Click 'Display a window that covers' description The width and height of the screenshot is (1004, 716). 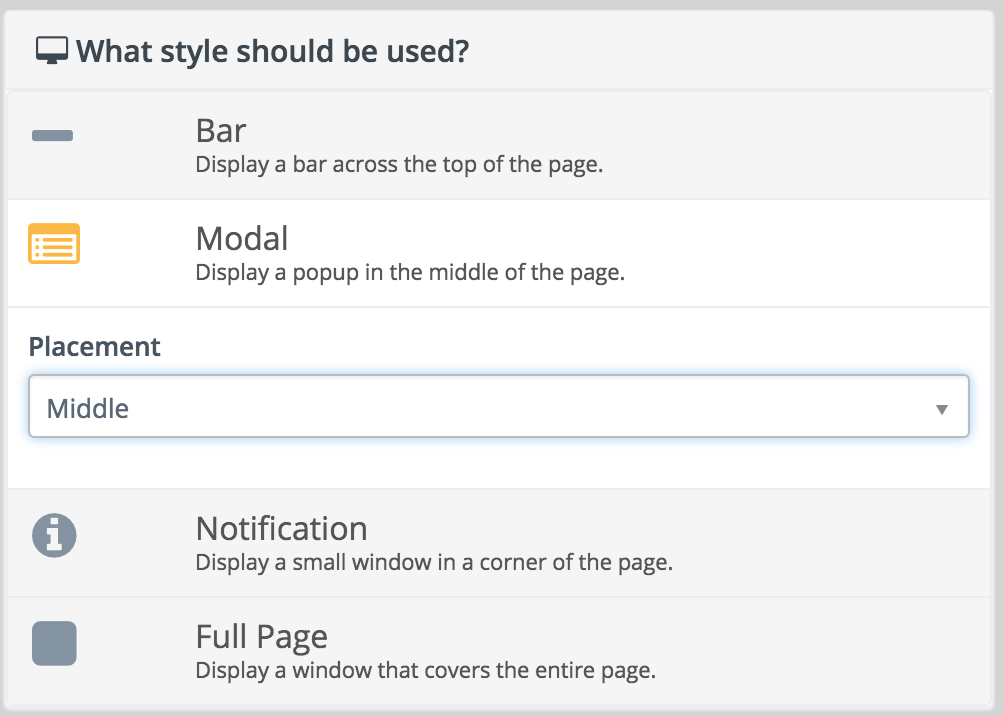tap(426, 671)
